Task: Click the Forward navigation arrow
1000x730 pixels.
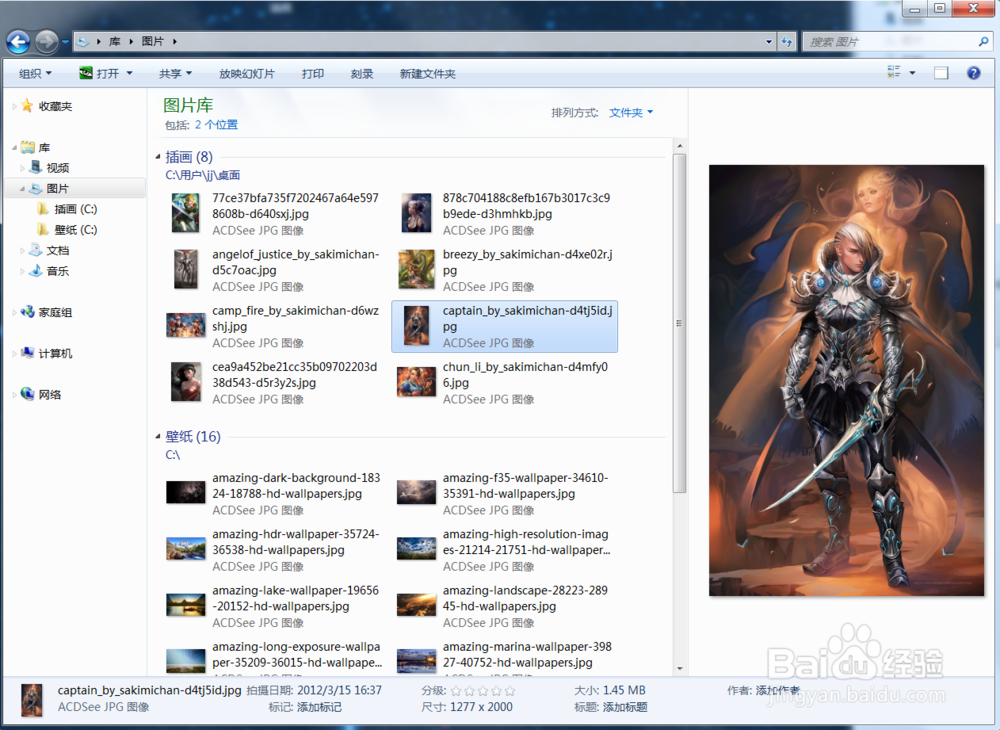Action: tap(47, 42)
